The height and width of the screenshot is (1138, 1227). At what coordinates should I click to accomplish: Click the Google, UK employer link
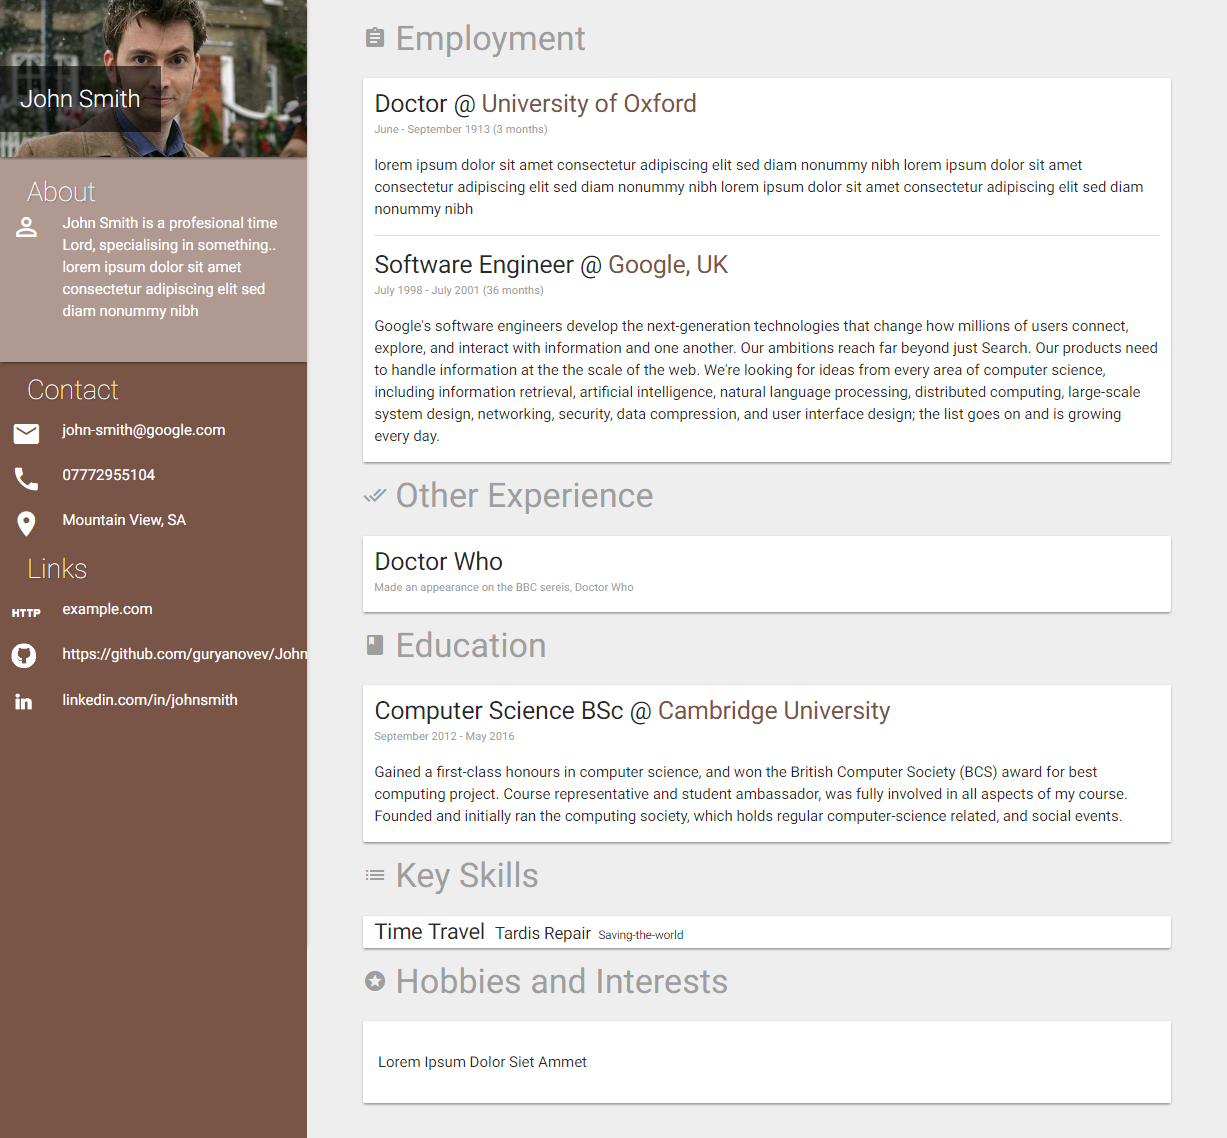click(668, 265)
